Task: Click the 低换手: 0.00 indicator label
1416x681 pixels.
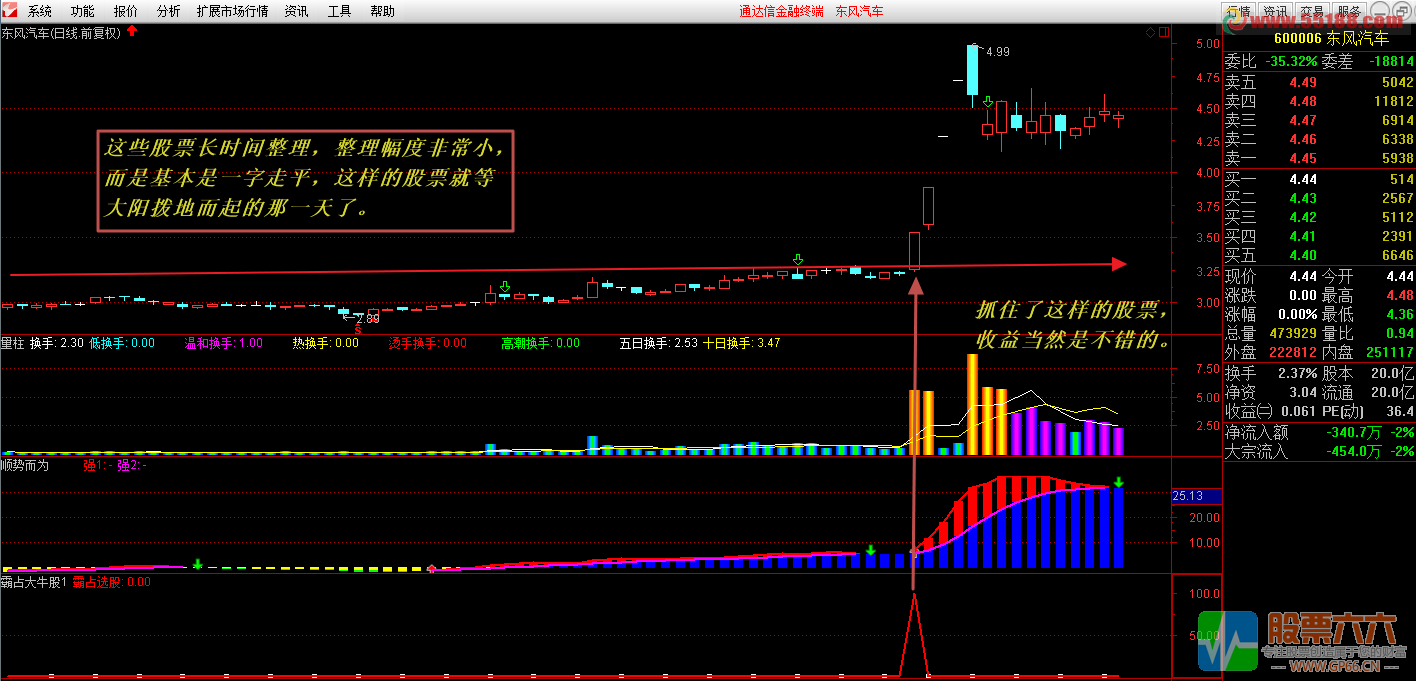Action: pyautogui.click(x=122, y=343)
